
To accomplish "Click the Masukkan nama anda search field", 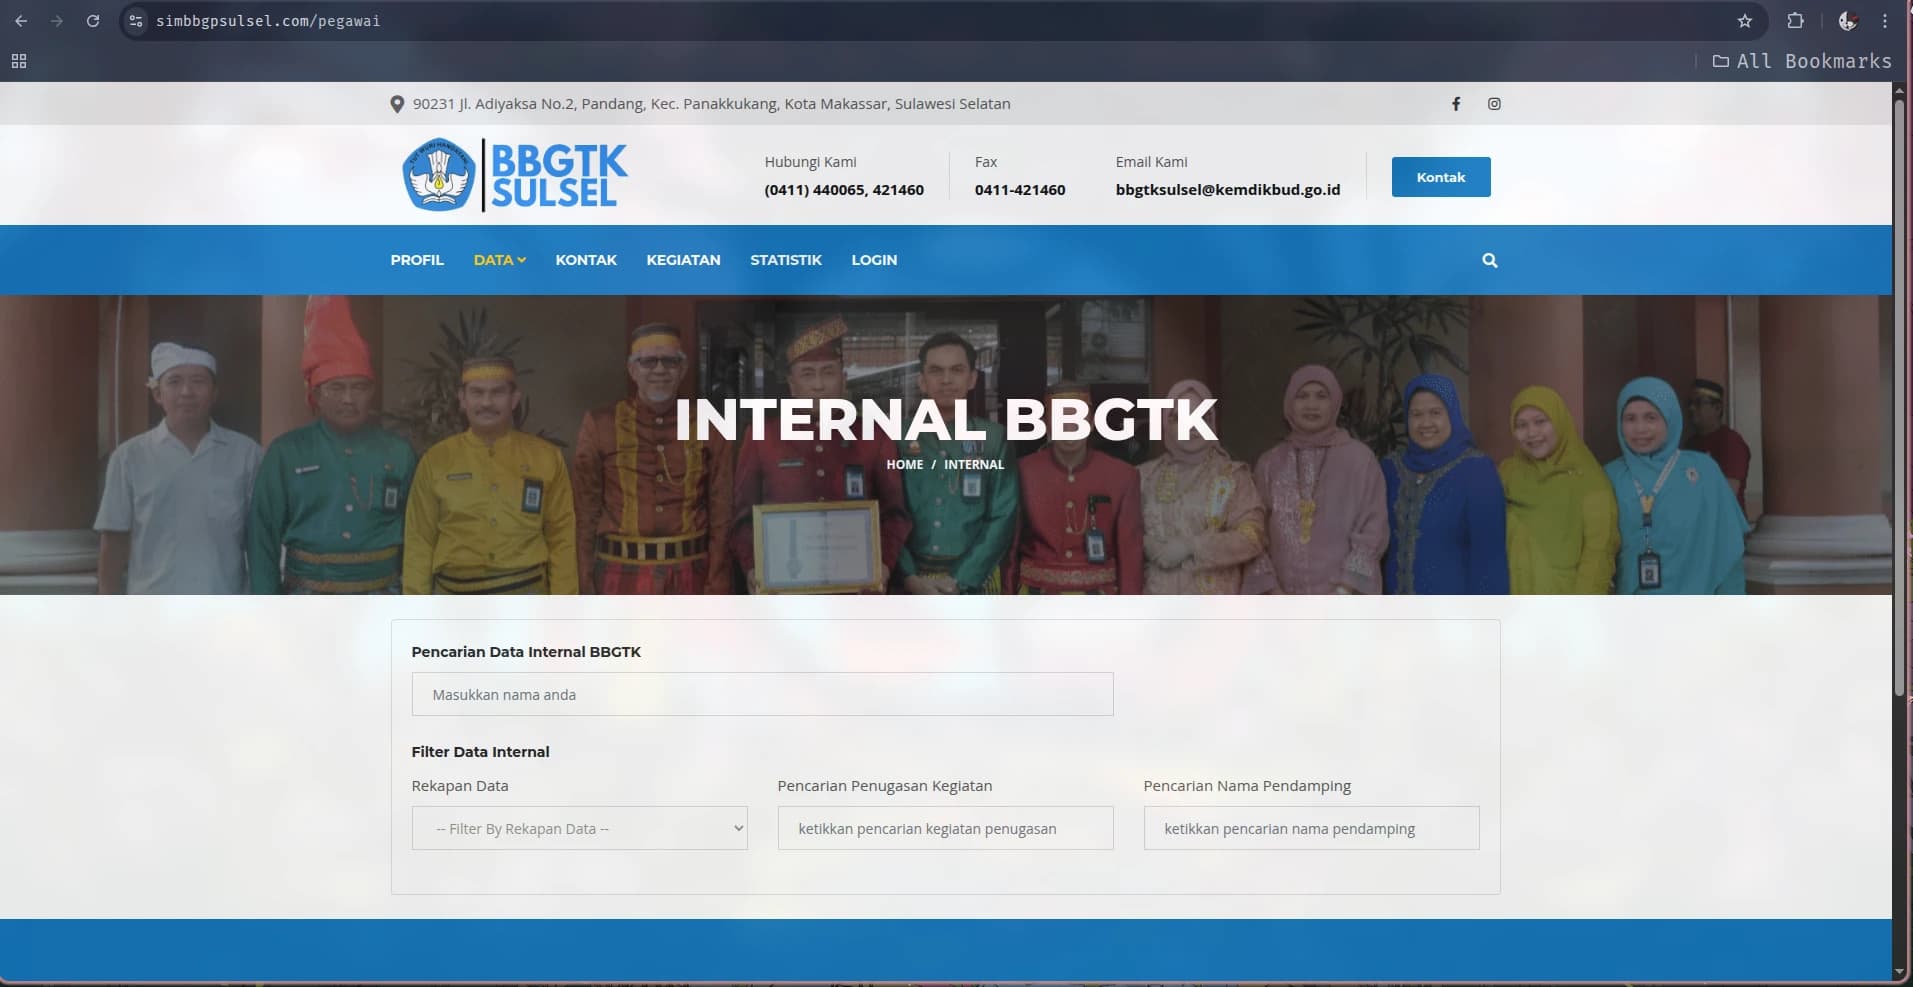I will (x=761, y=694).
